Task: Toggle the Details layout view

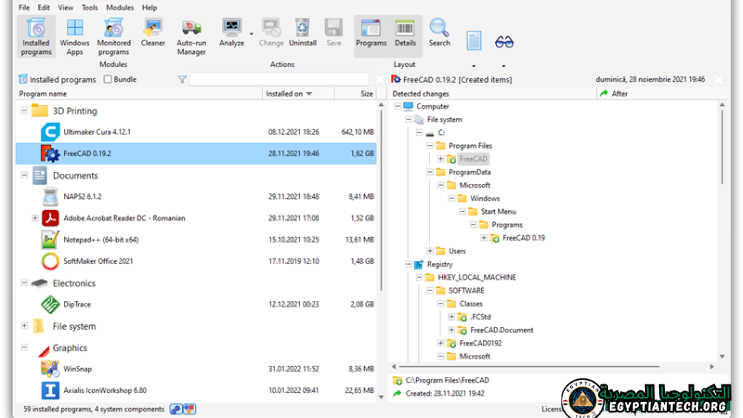Action: 405,33
